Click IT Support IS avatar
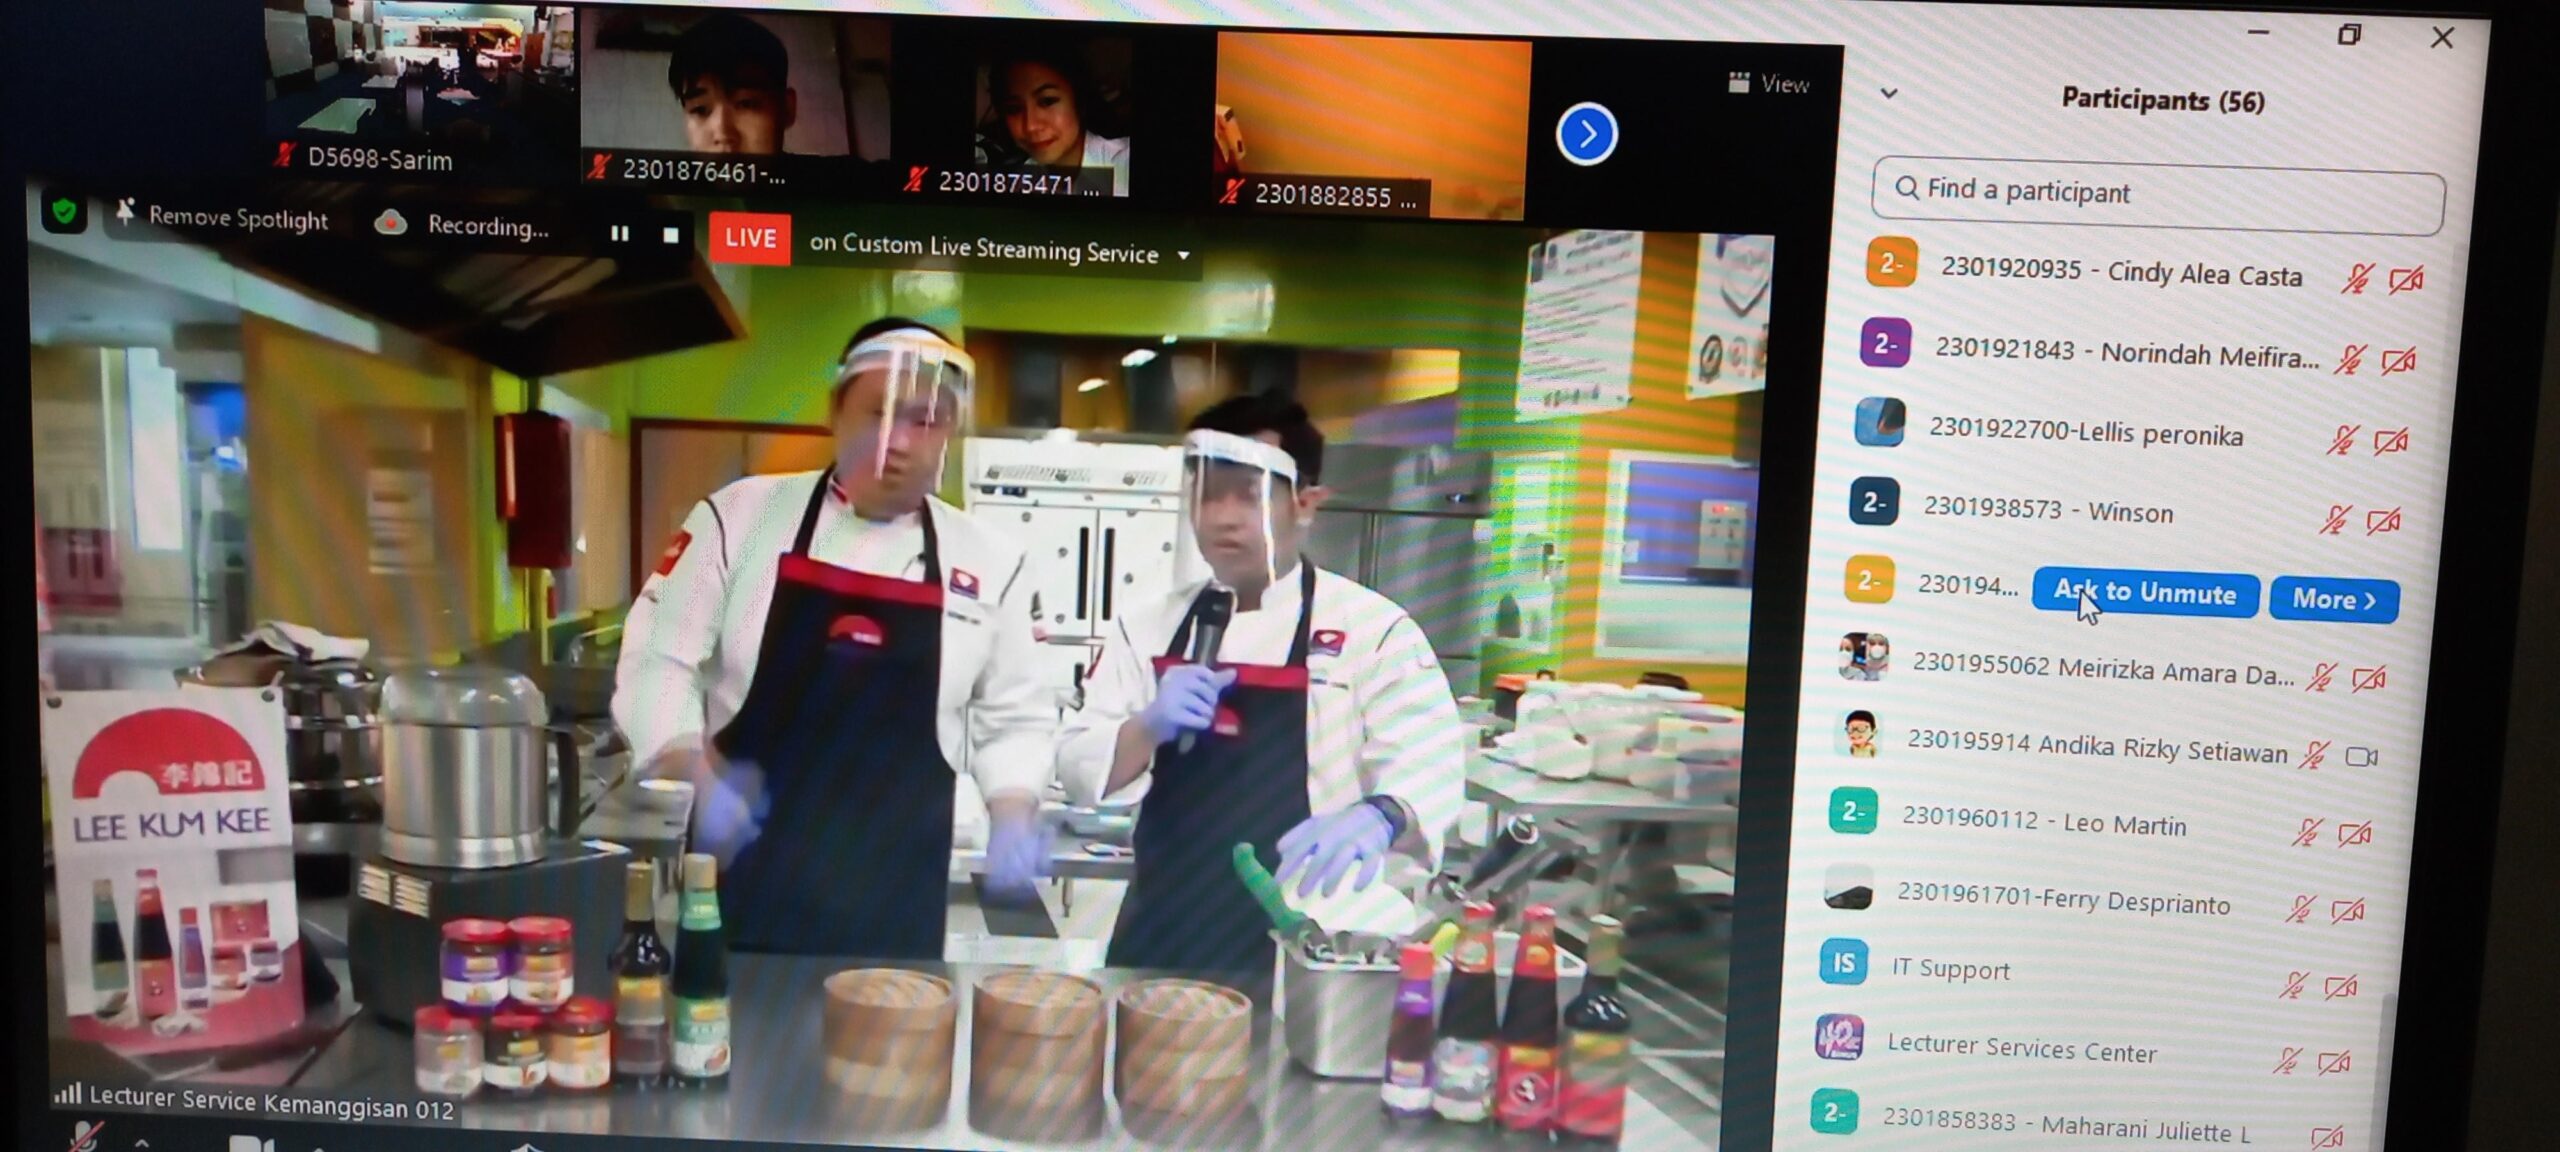 pos(1844,962)
